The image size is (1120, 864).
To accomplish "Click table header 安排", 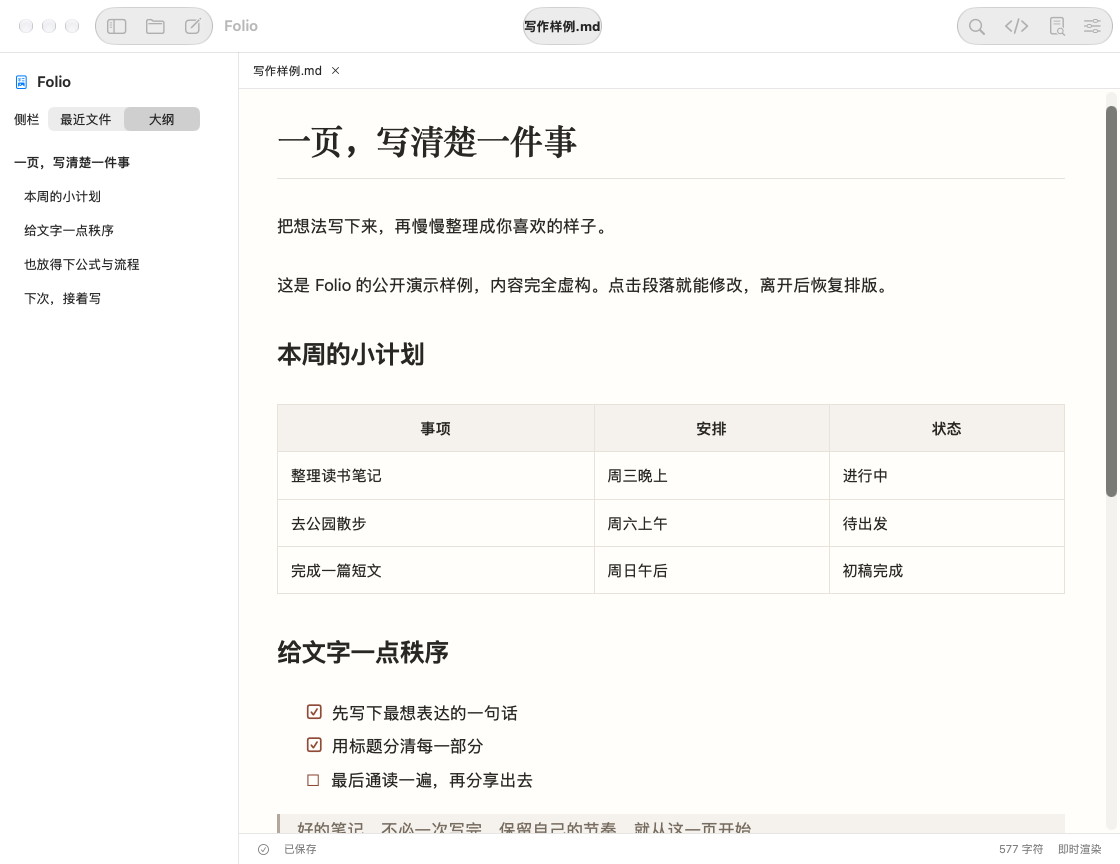I will (711, 428).
